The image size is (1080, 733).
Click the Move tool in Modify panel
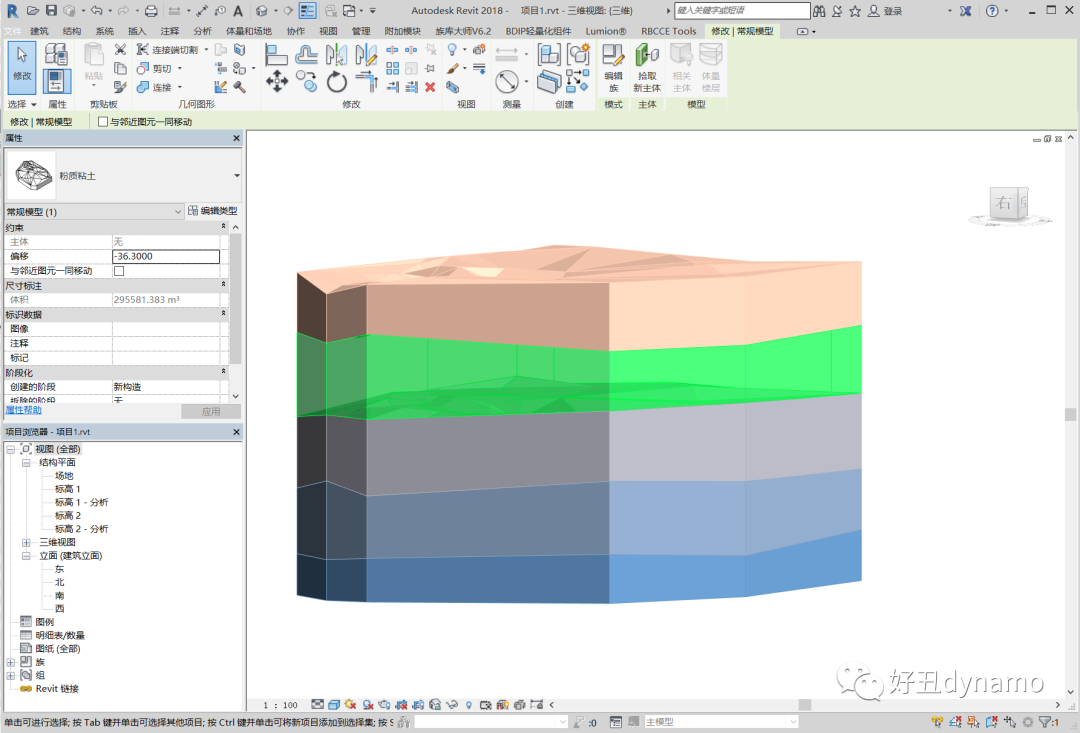[x=277, y=80]
